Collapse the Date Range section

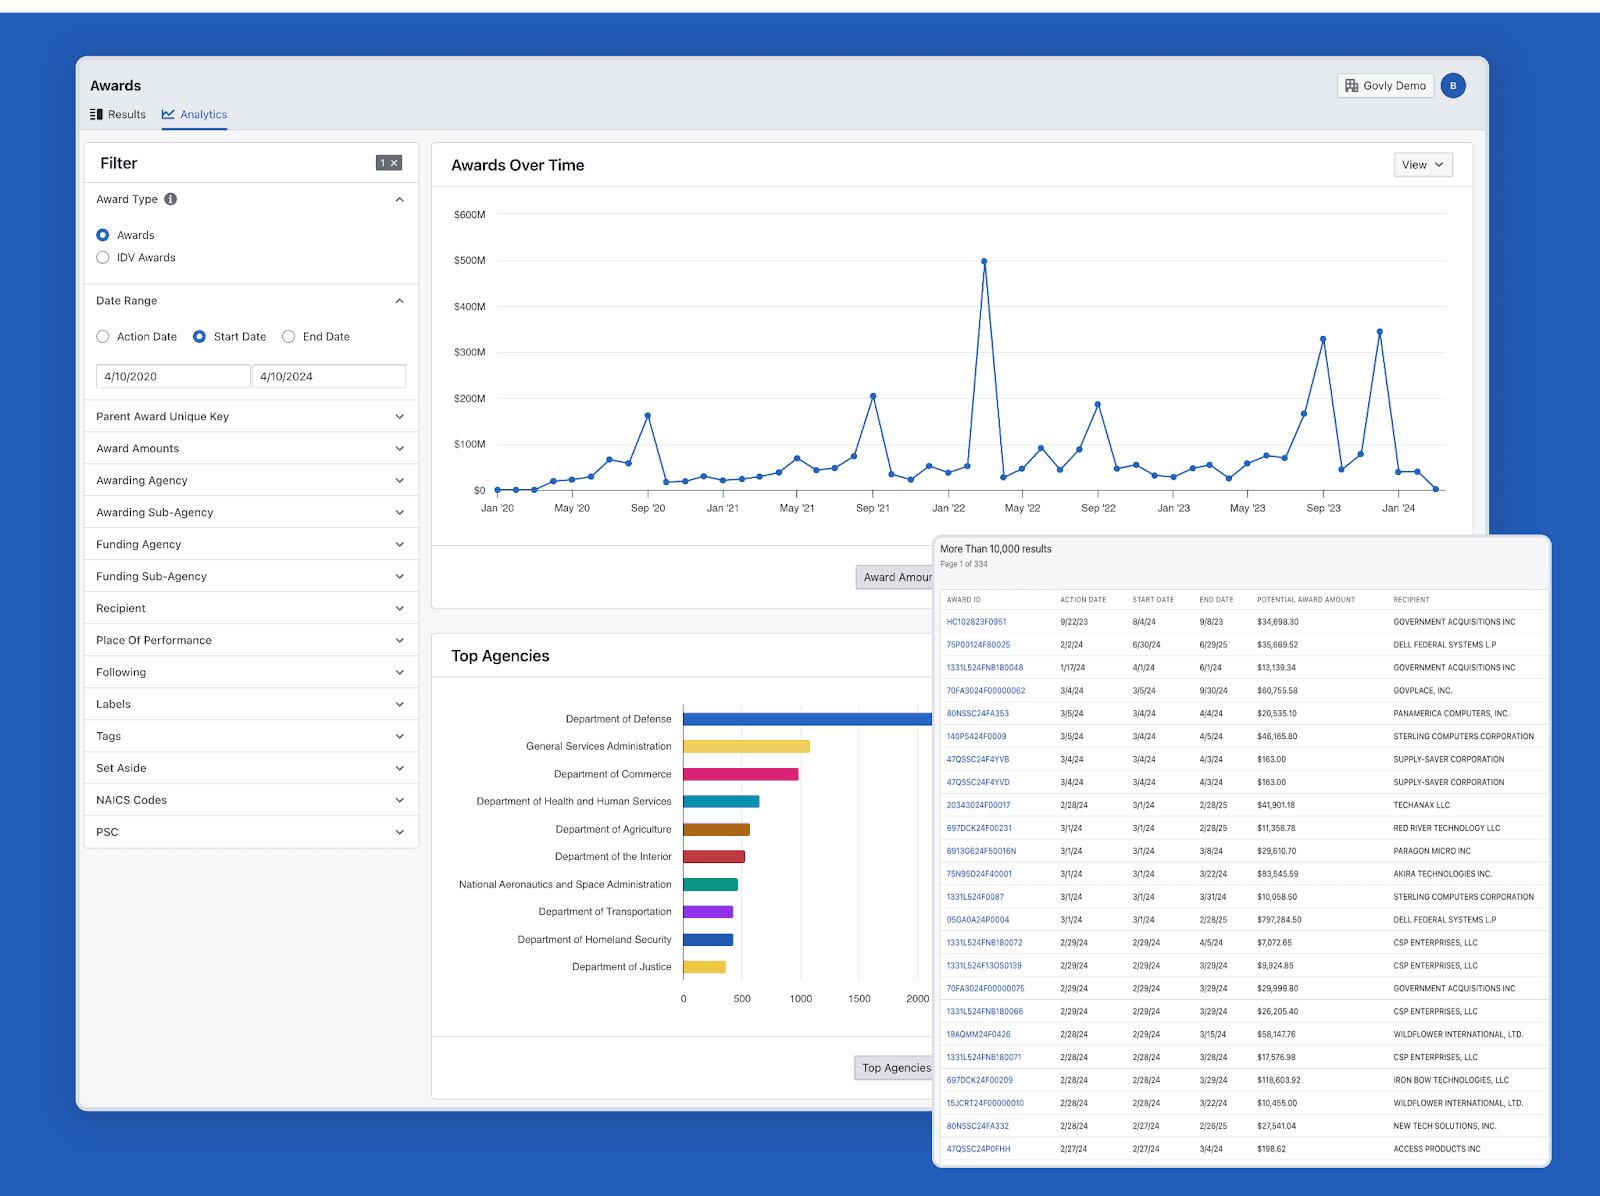[399, 301]
